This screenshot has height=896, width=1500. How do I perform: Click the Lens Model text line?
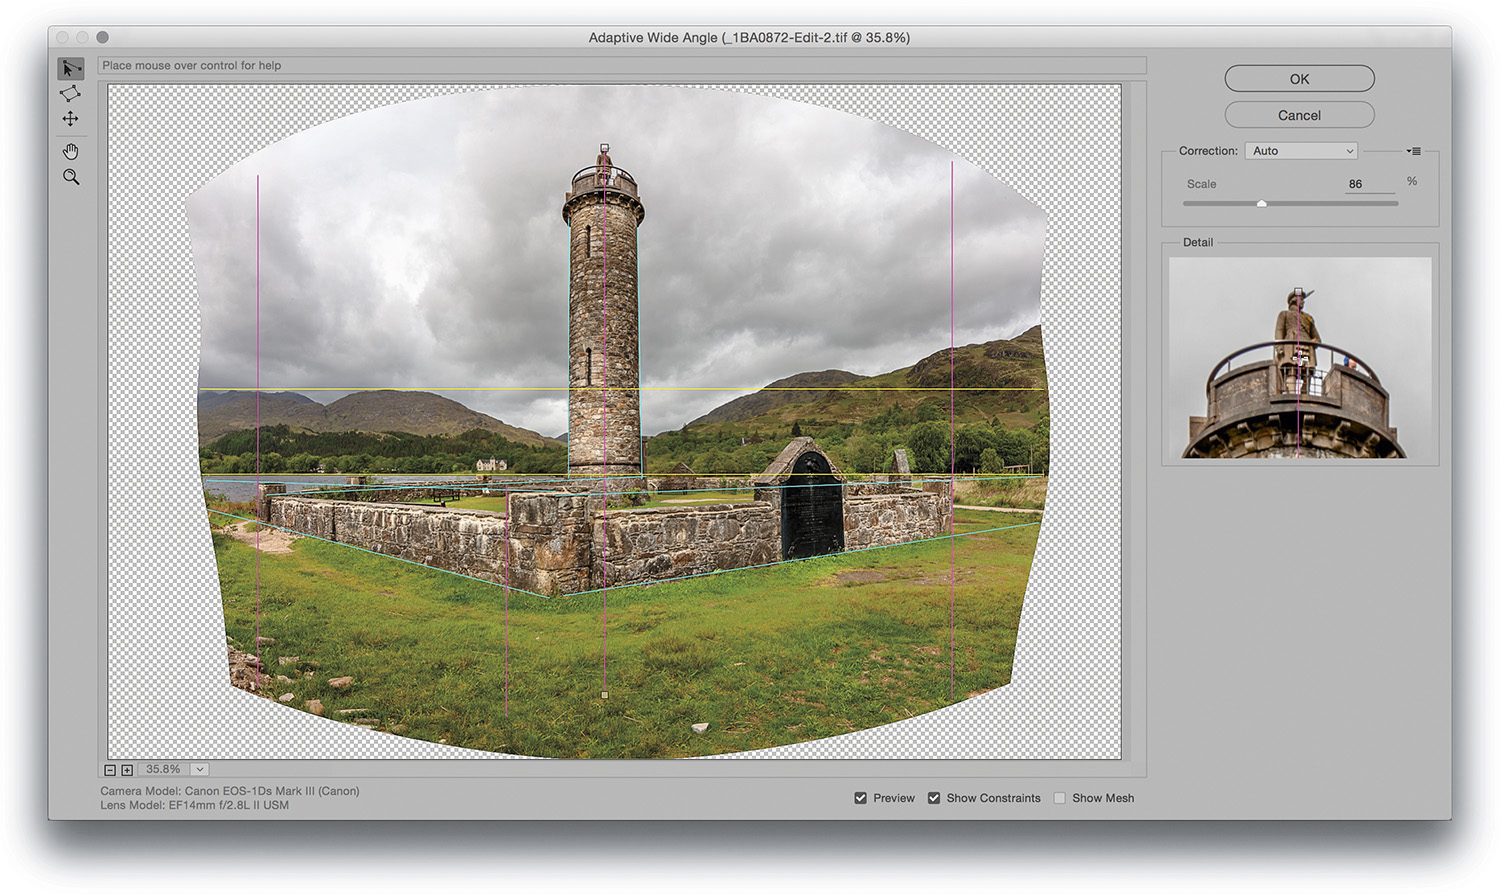click(x=195, y=805)
